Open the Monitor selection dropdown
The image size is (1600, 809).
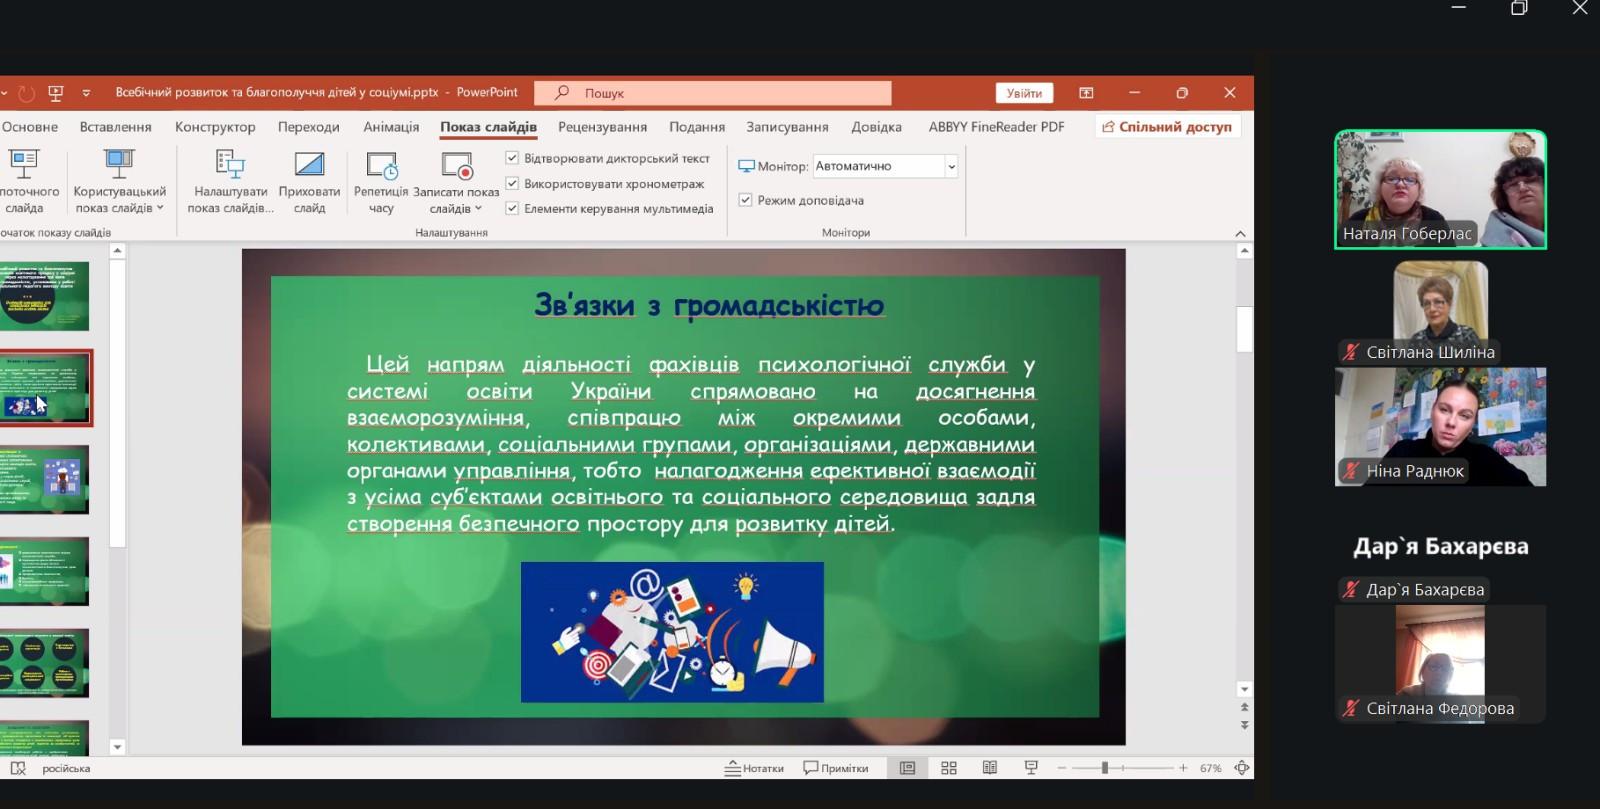pyautogui.click(x=951, y=166)
